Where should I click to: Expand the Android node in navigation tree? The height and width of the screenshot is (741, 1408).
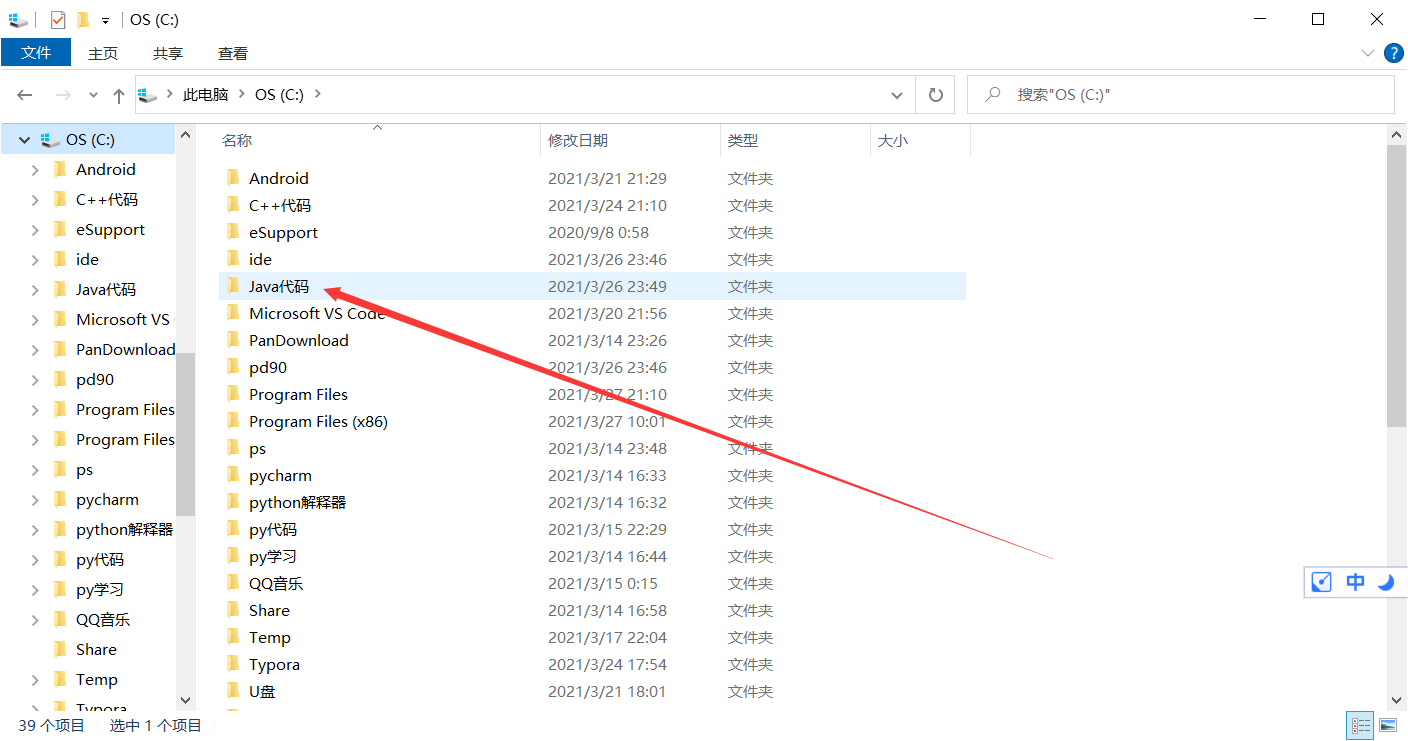(35, 170)
